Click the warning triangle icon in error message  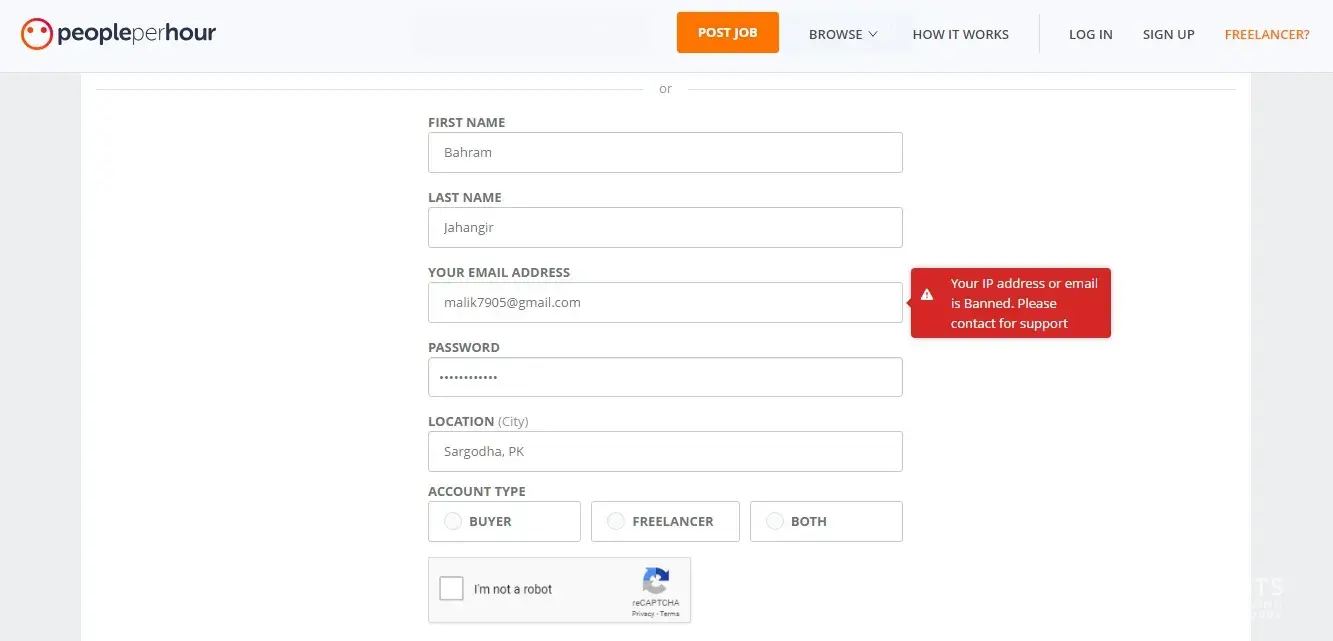click(x=927, y=294)
